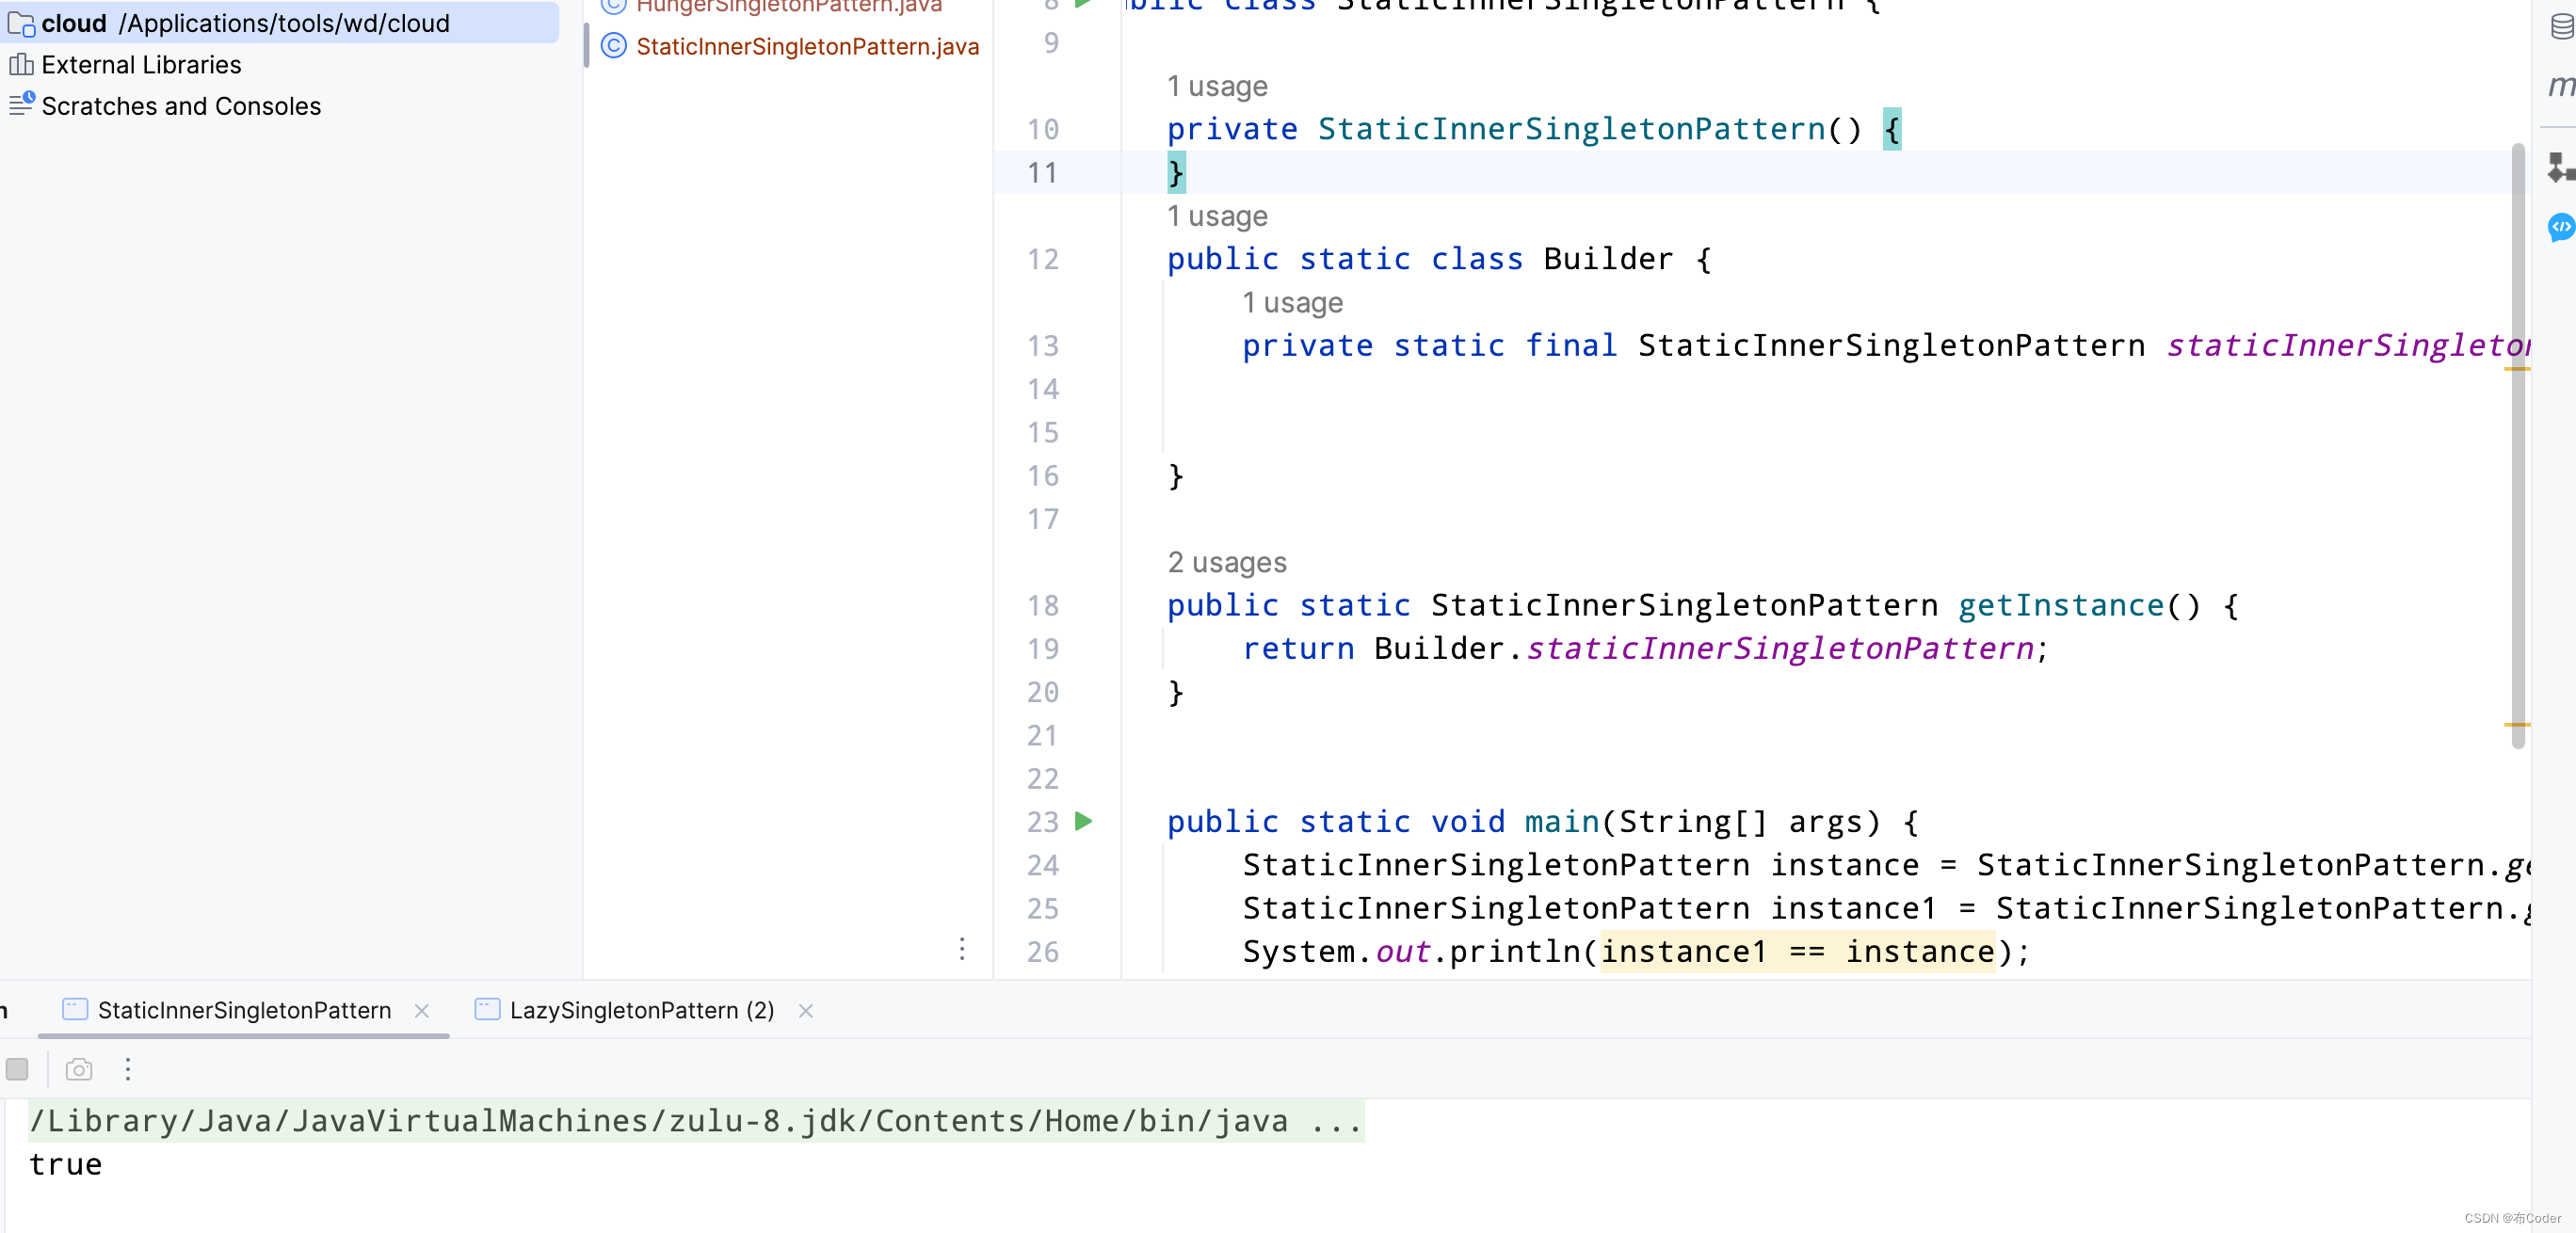2576x1233 pixels.
Task: Open StaticInnerSingletonPattern.java file
Action: click(806, 47)
